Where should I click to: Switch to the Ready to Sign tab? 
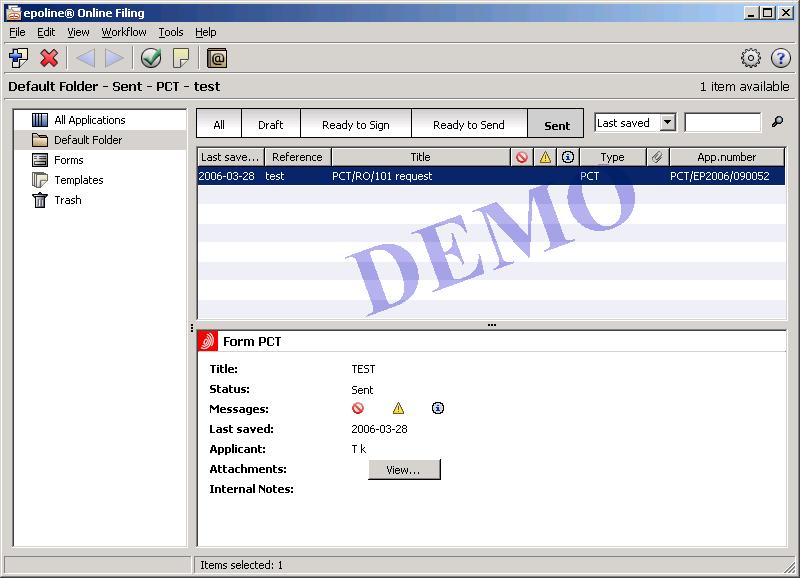point(356,124)
